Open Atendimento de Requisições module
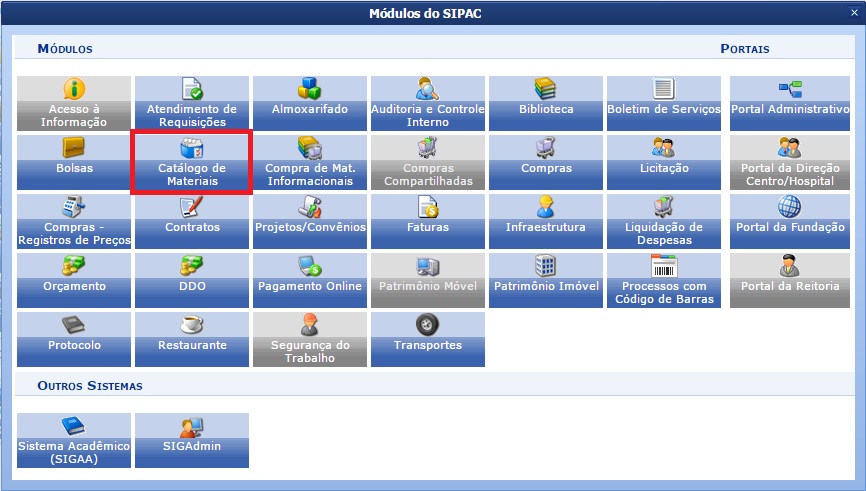 pos(192,103)
